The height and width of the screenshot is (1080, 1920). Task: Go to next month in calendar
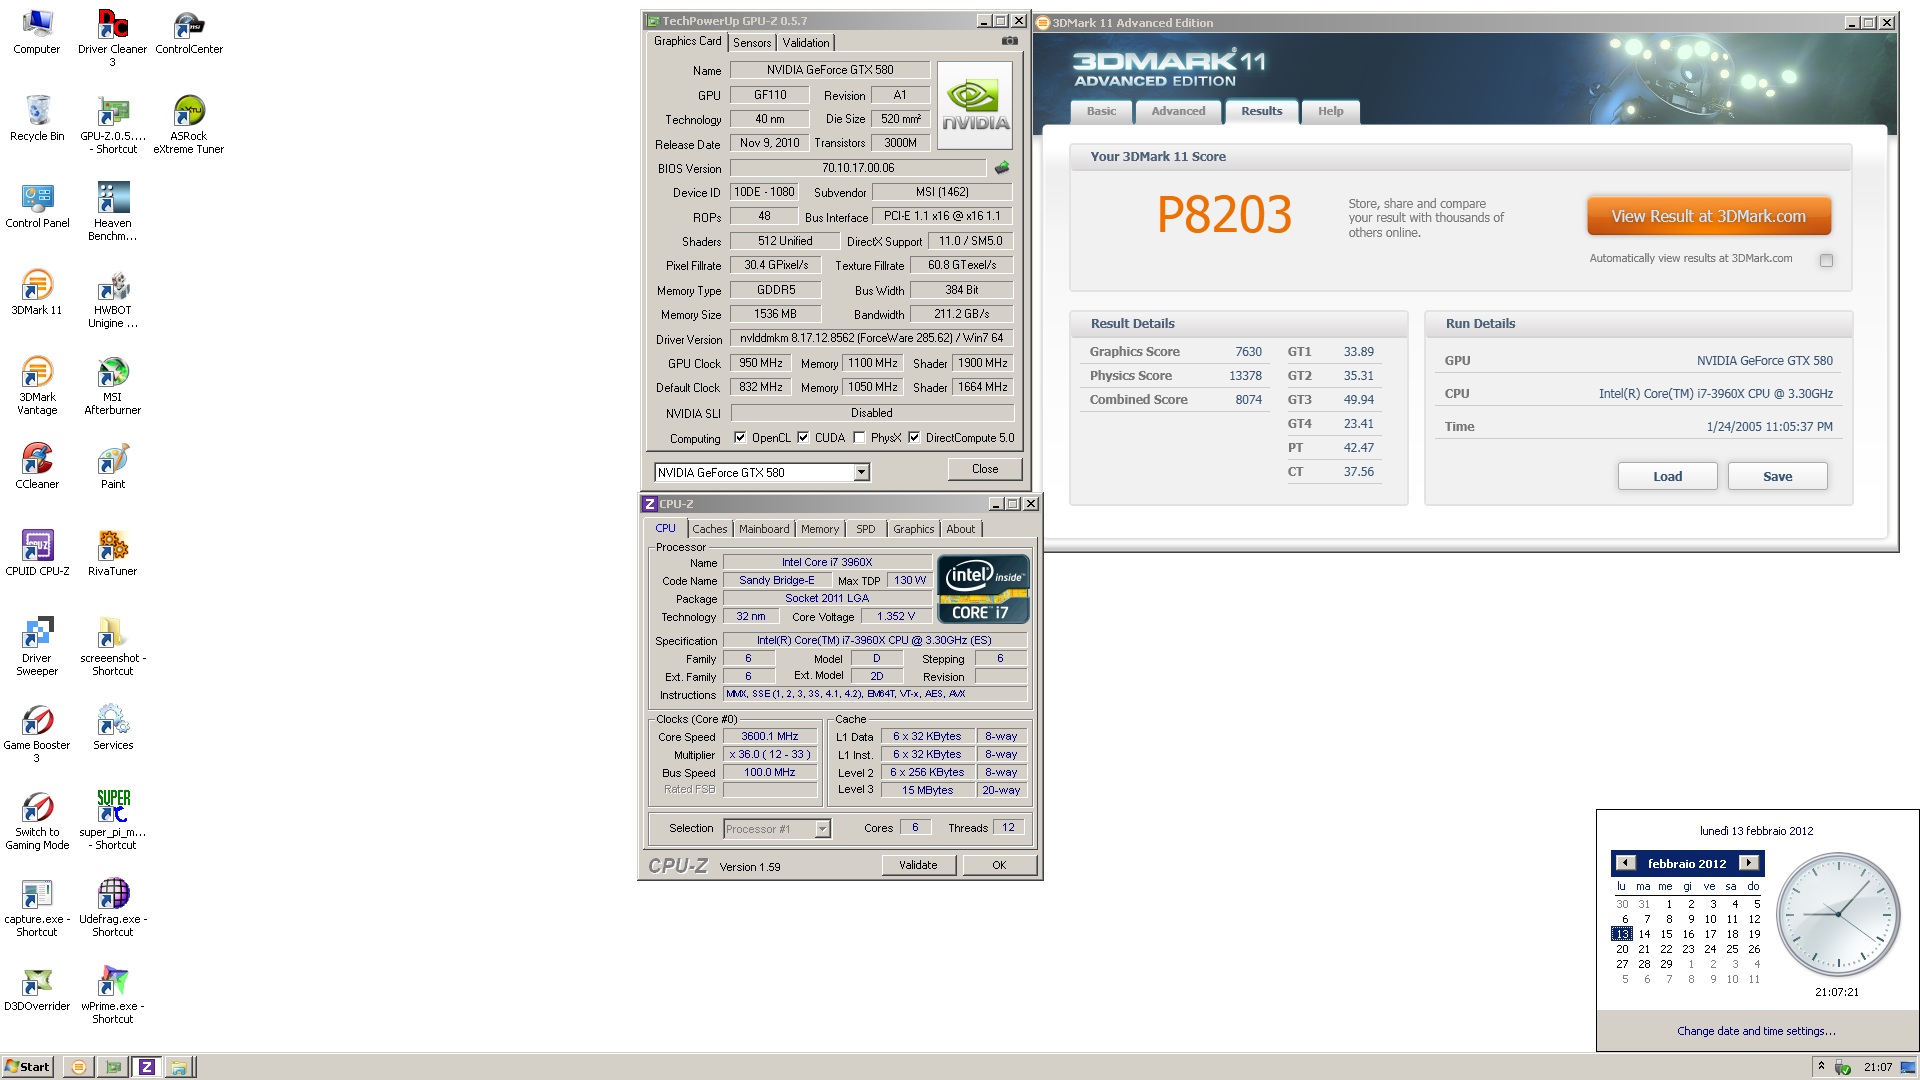tap(1749, 863)
